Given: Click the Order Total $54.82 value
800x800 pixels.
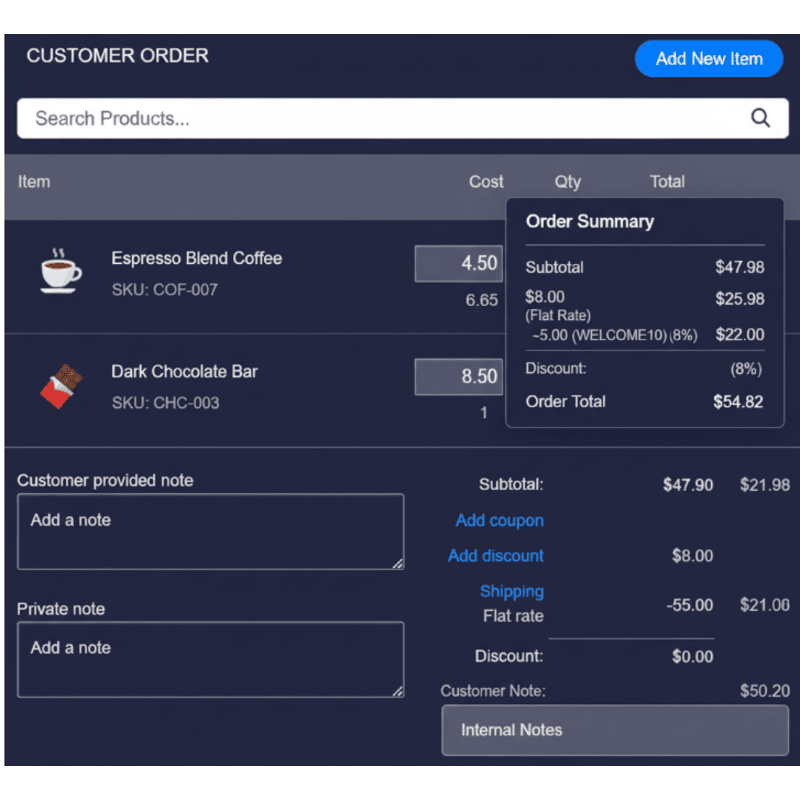Looking at the screenshot, I should 738,402.
